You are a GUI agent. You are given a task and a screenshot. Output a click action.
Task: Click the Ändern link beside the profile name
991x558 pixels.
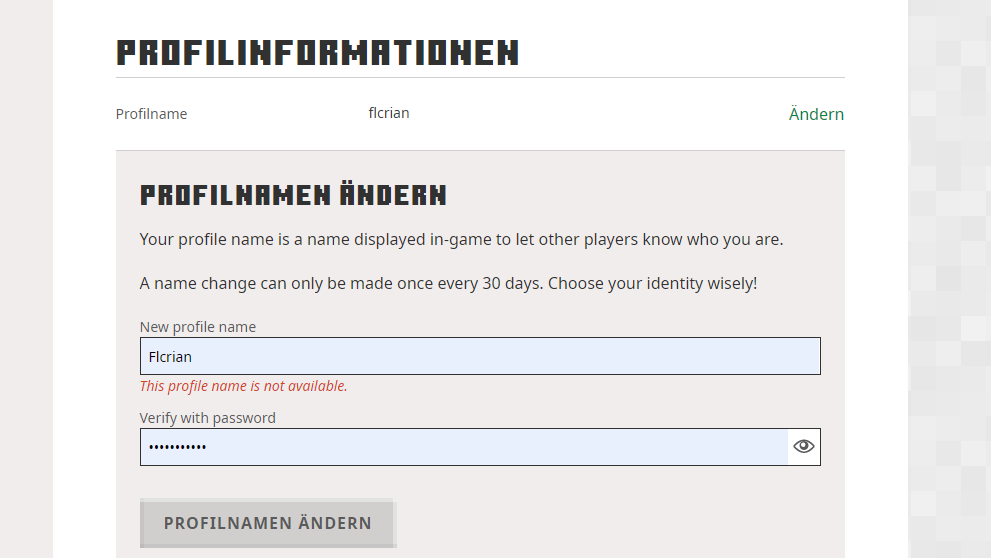[816, 114]
